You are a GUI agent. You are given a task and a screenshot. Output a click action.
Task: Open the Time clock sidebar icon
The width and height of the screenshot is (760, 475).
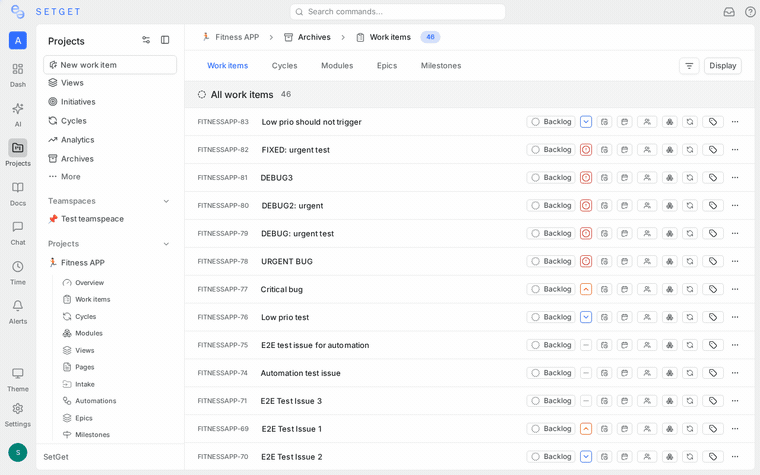(17, 267)
